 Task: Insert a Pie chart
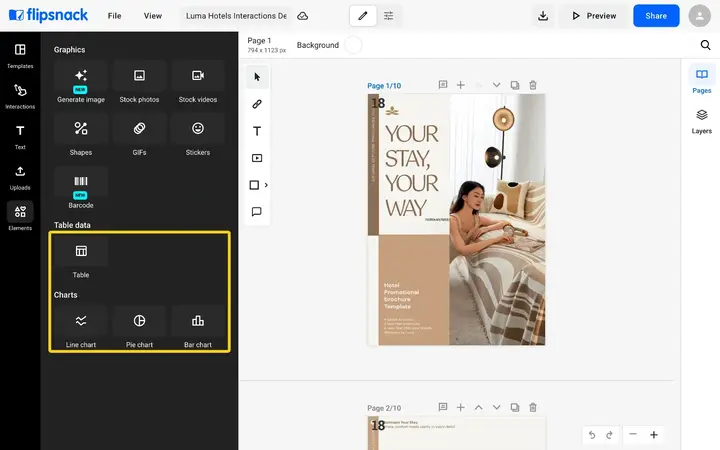(x=139, y=328)
